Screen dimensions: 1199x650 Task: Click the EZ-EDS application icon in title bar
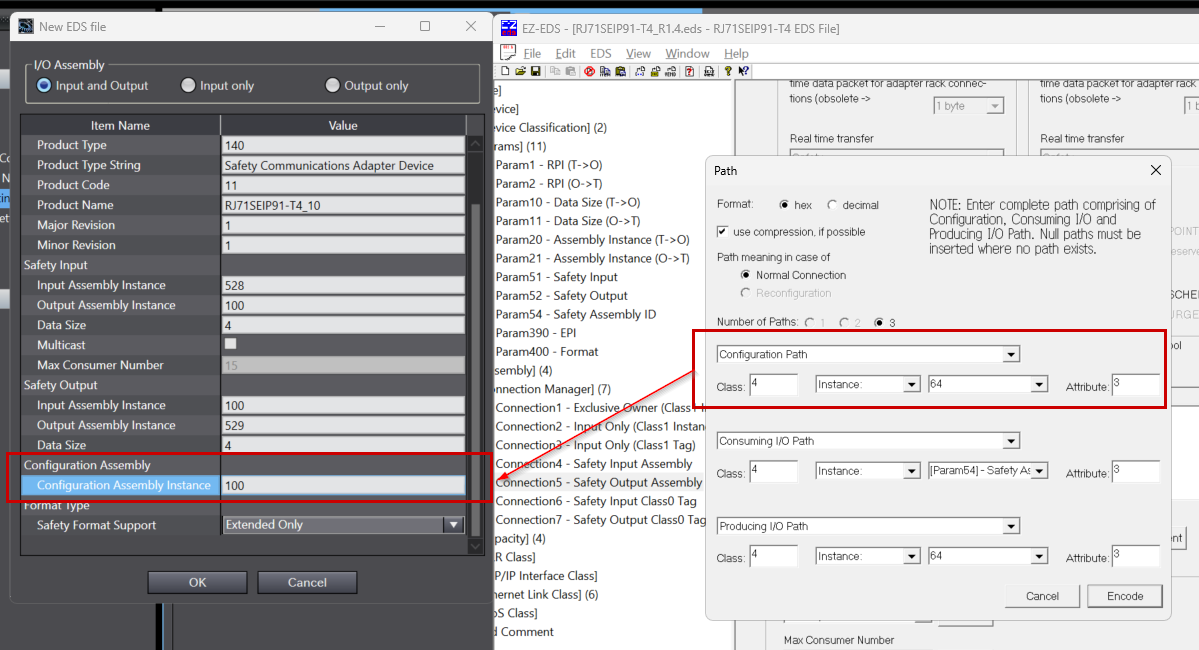509,28
